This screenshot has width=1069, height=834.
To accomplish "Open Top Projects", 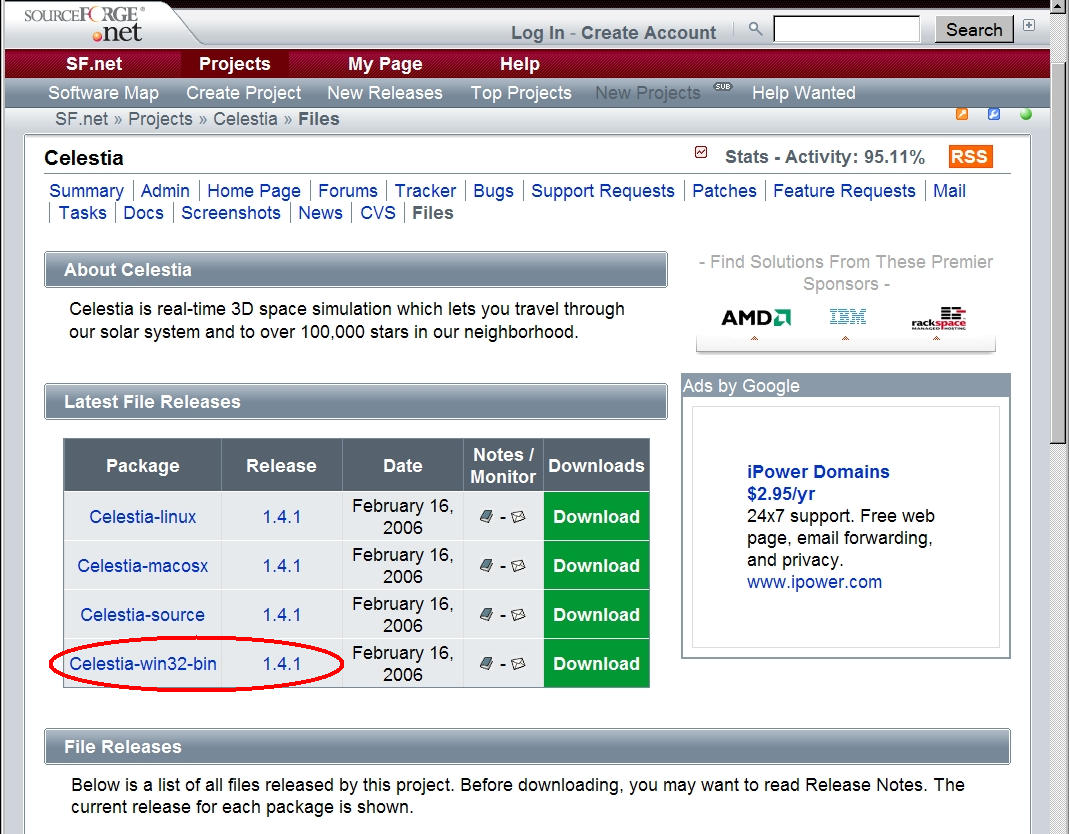I will tap(521, 93).
